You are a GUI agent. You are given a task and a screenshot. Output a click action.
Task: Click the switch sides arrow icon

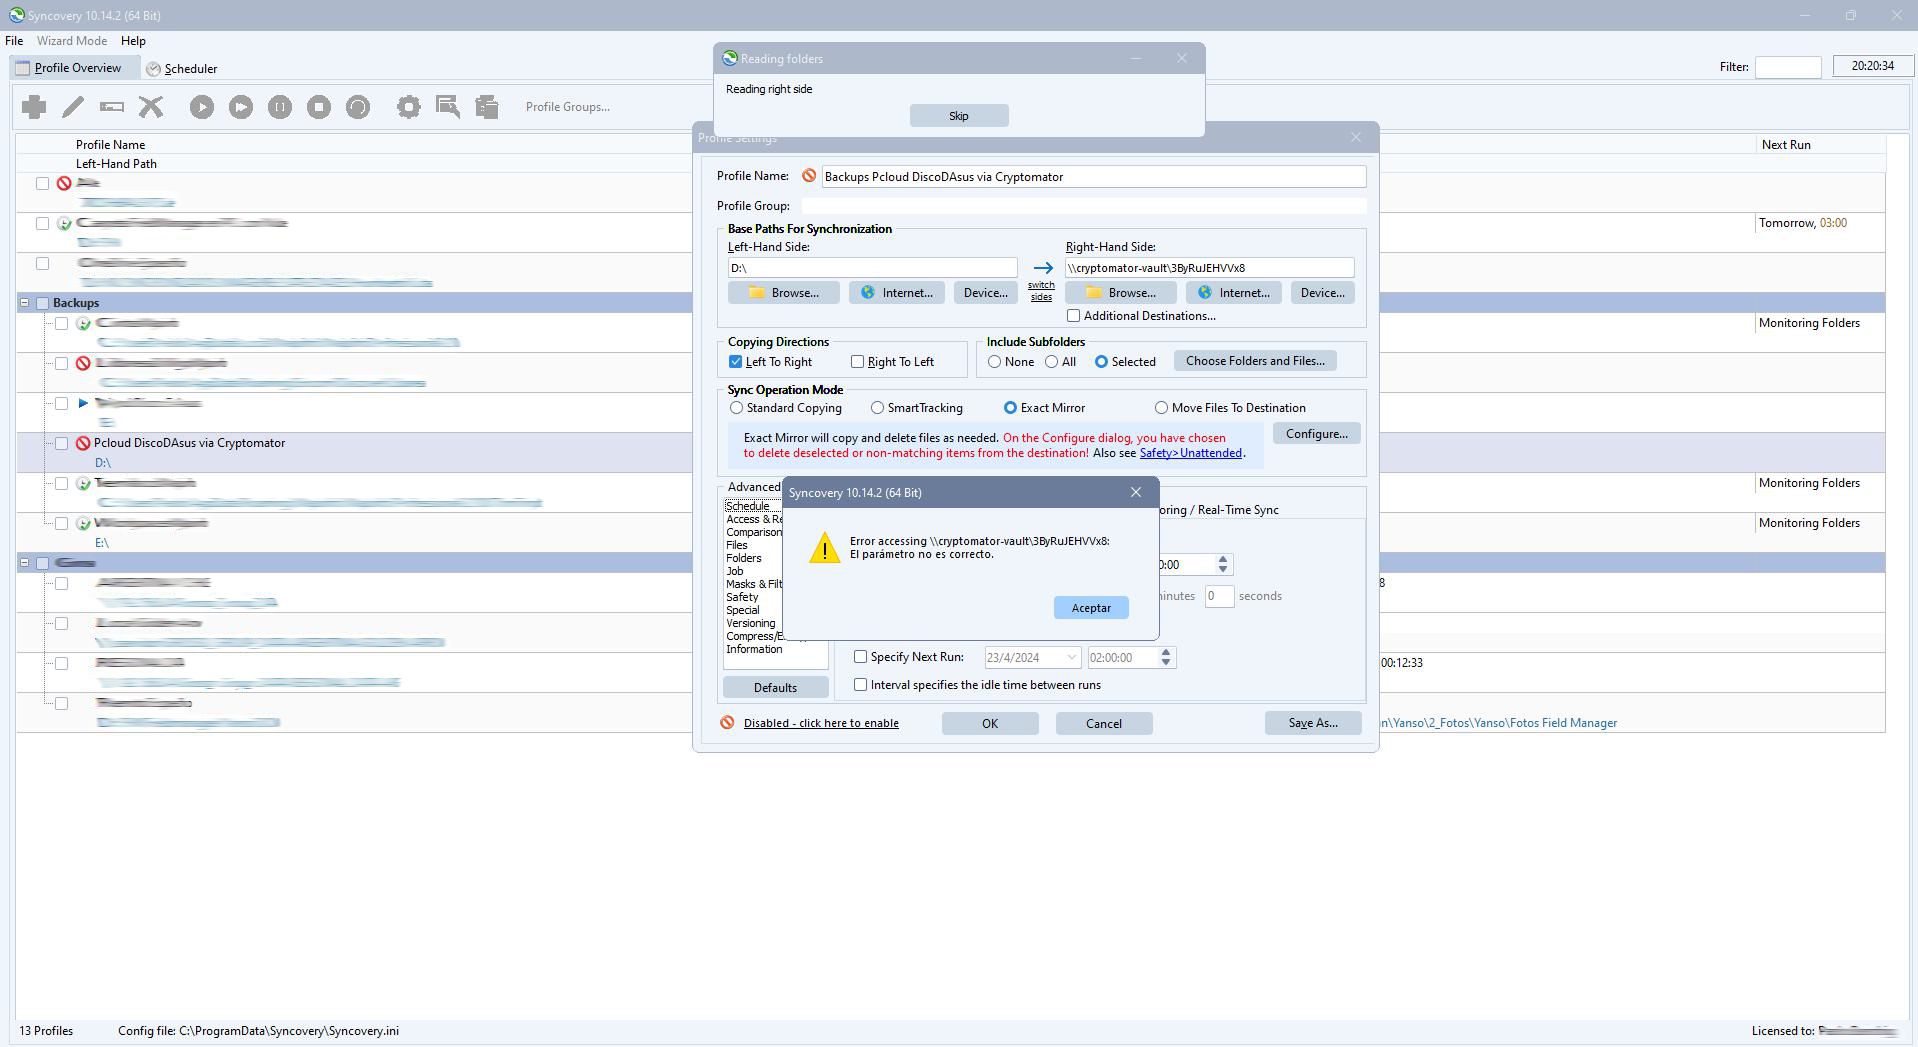[x=1042, y=268]
